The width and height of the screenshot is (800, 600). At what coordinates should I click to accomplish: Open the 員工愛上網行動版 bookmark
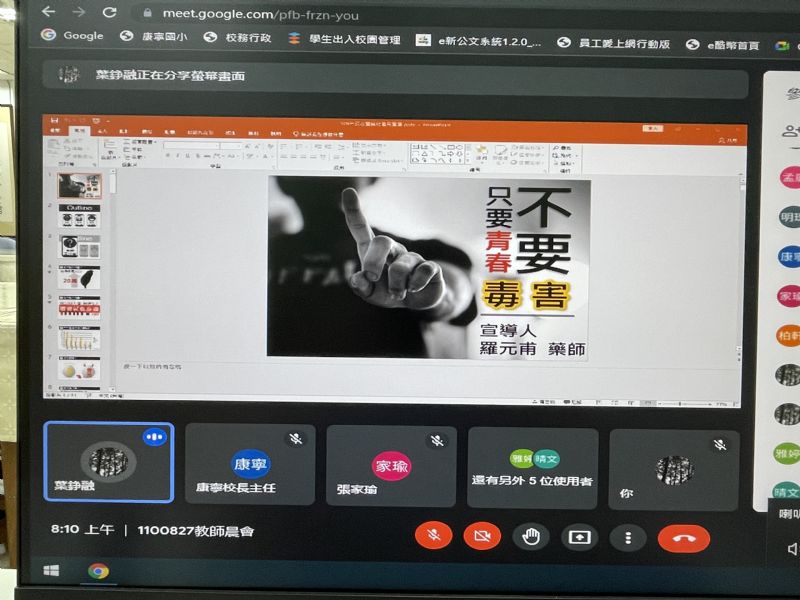614,44
